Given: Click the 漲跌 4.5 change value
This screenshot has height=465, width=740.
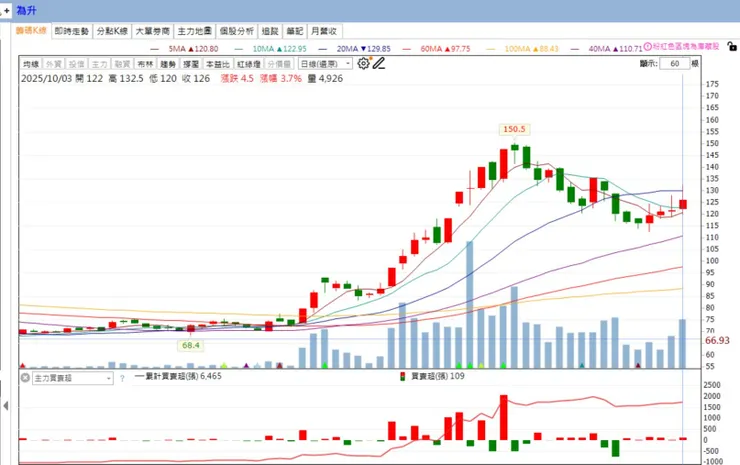Looking at the screenshot, I should click(237, 78).
